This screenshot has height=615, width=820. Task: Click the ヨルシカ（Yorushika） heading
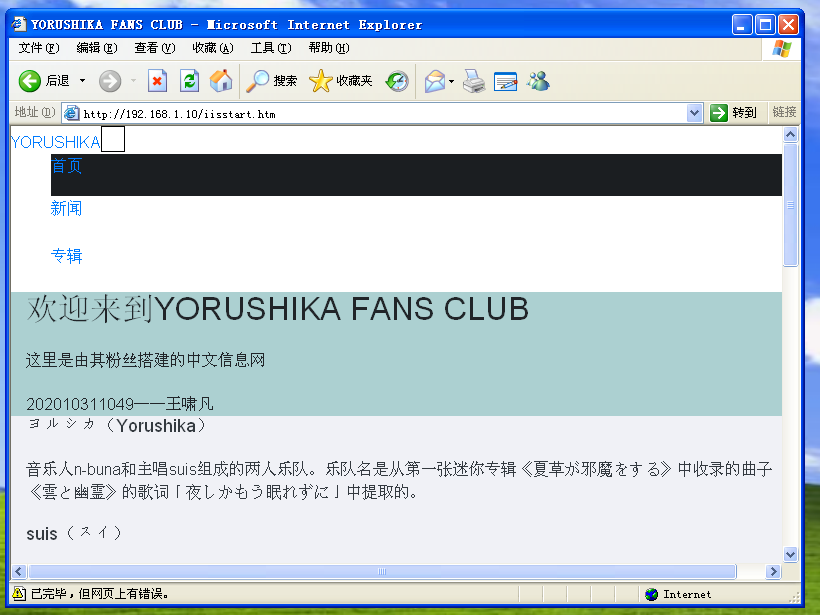[x=119, y=426]
